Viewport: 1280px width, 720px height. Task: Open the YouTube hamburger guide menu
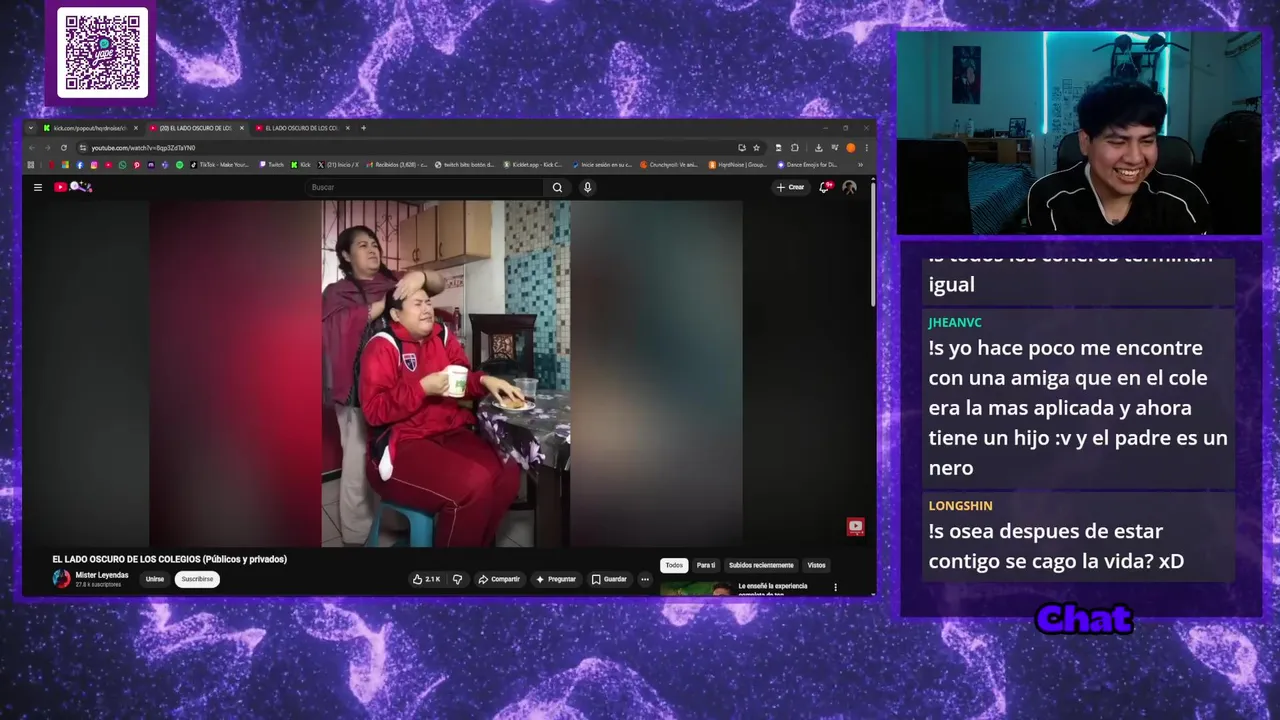click(x=38, y=187)
